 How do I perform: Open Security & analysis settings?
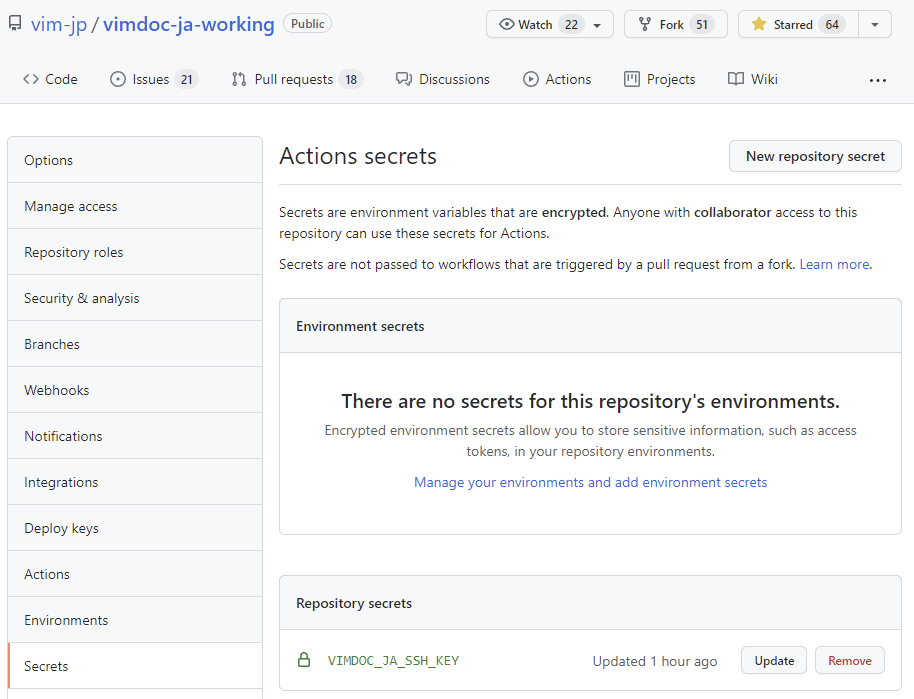135,298
